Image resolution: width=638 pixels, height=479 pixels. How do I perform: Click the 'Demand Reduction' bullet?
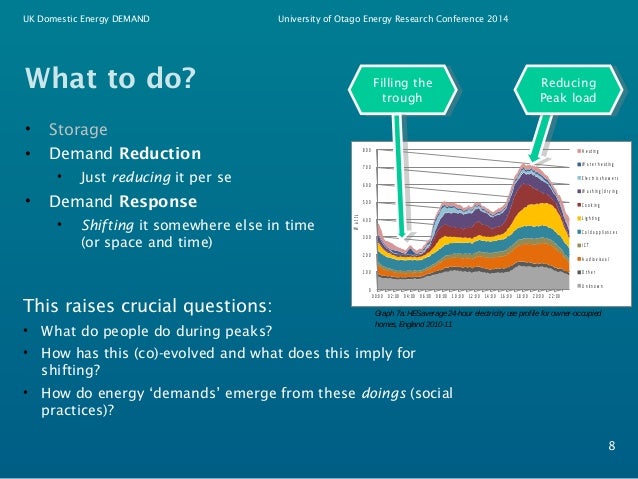(125, 153)
